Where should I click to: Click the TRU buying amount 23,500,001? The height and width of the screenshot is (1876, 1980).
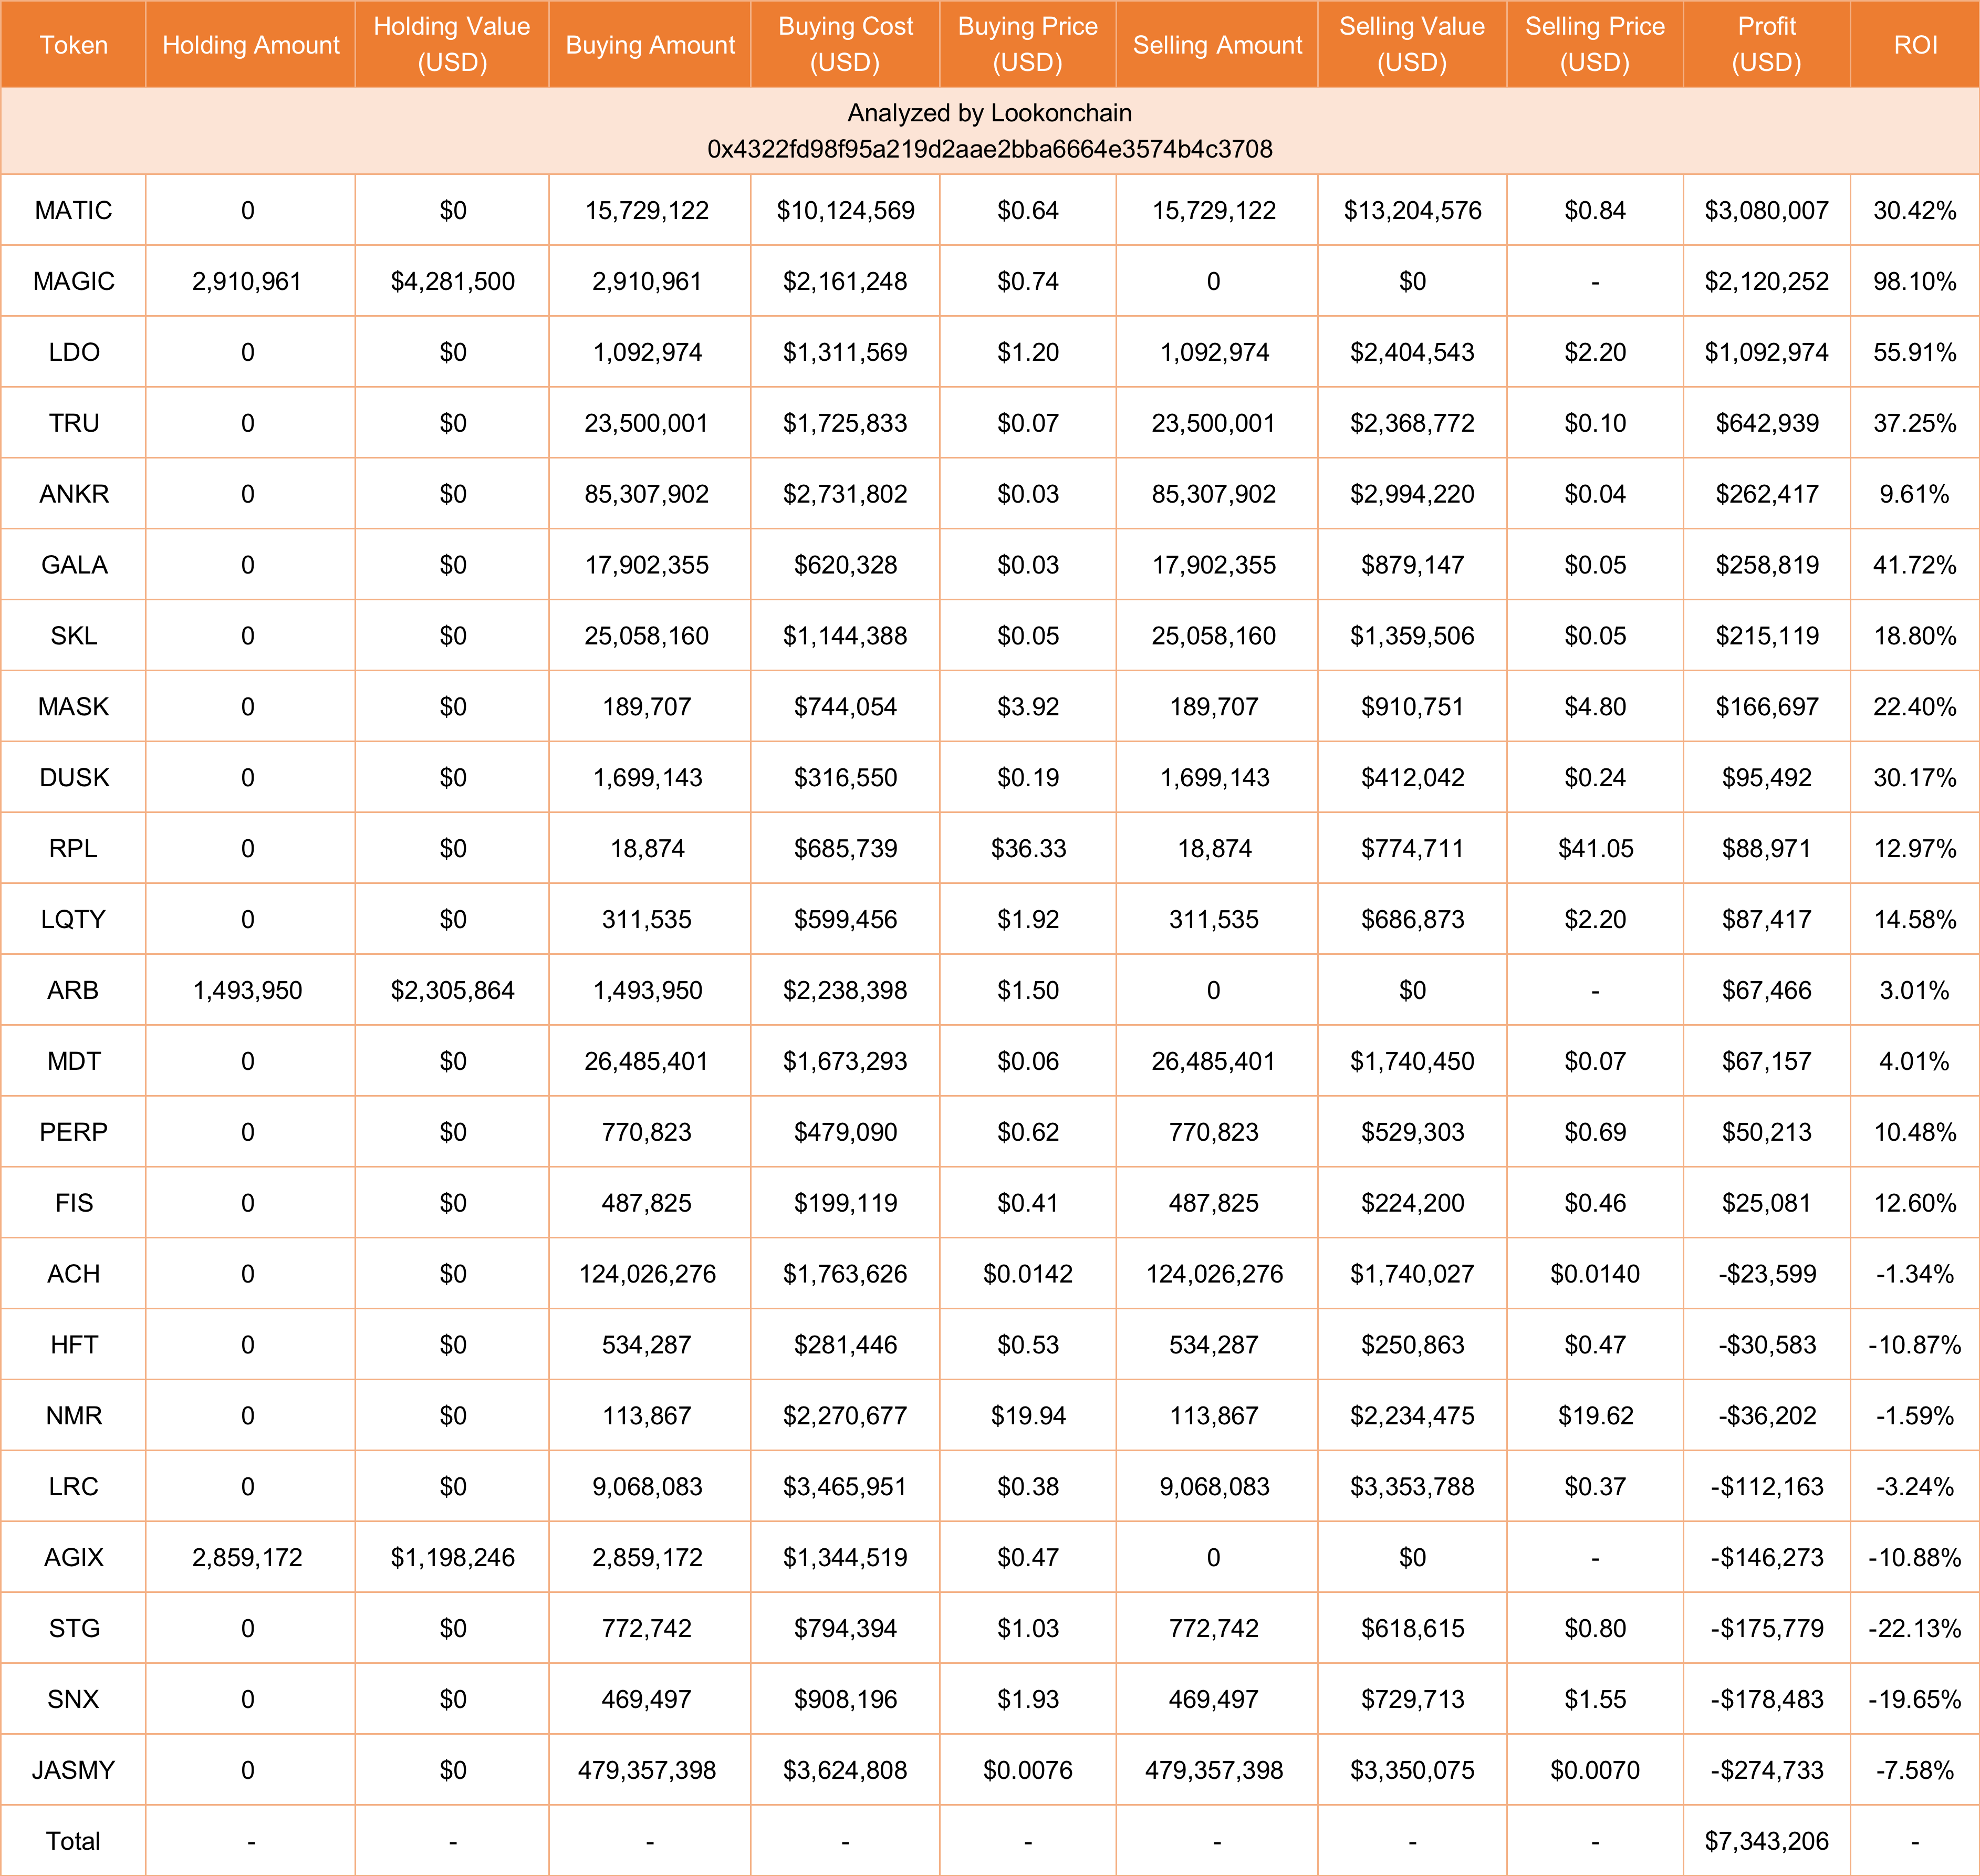647,423
